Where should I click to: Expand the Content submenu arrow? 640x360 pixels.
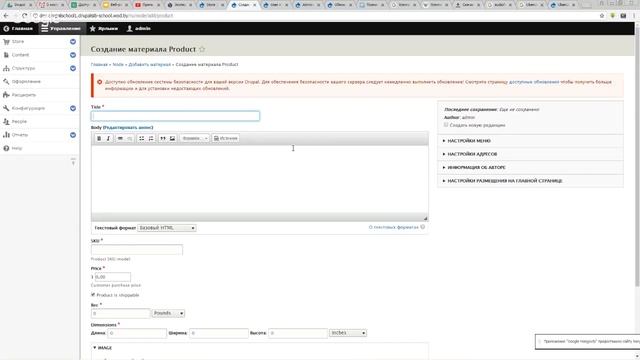coord(73,55)
